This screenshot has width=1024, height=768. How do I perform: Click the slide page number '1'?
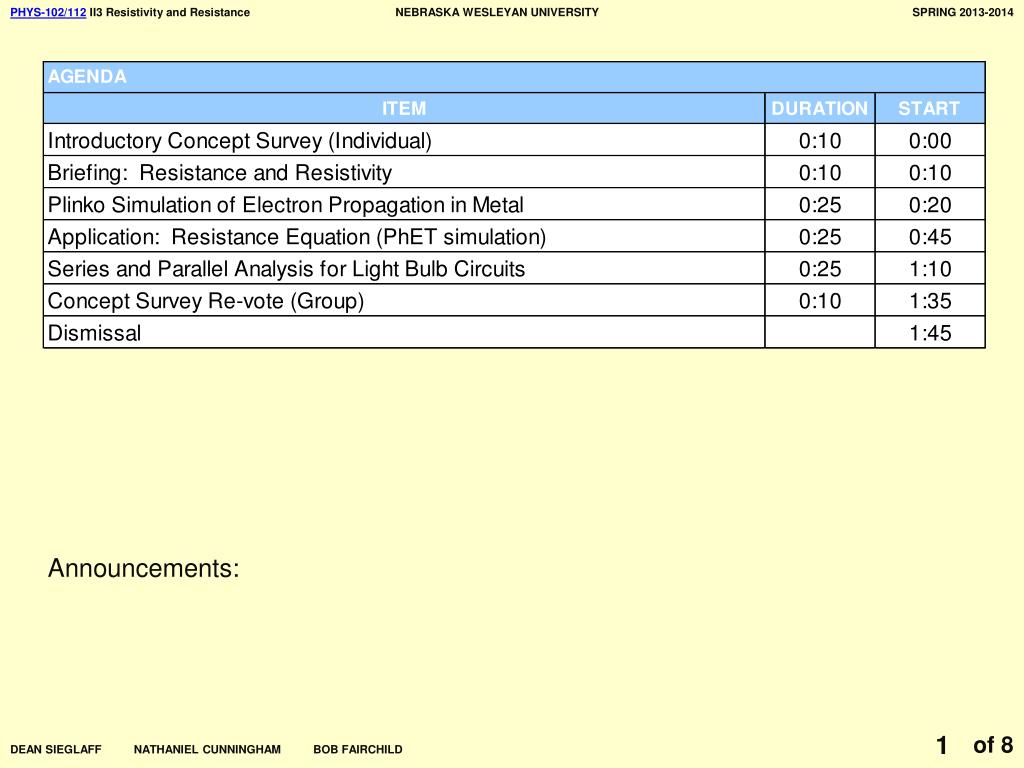941,745
